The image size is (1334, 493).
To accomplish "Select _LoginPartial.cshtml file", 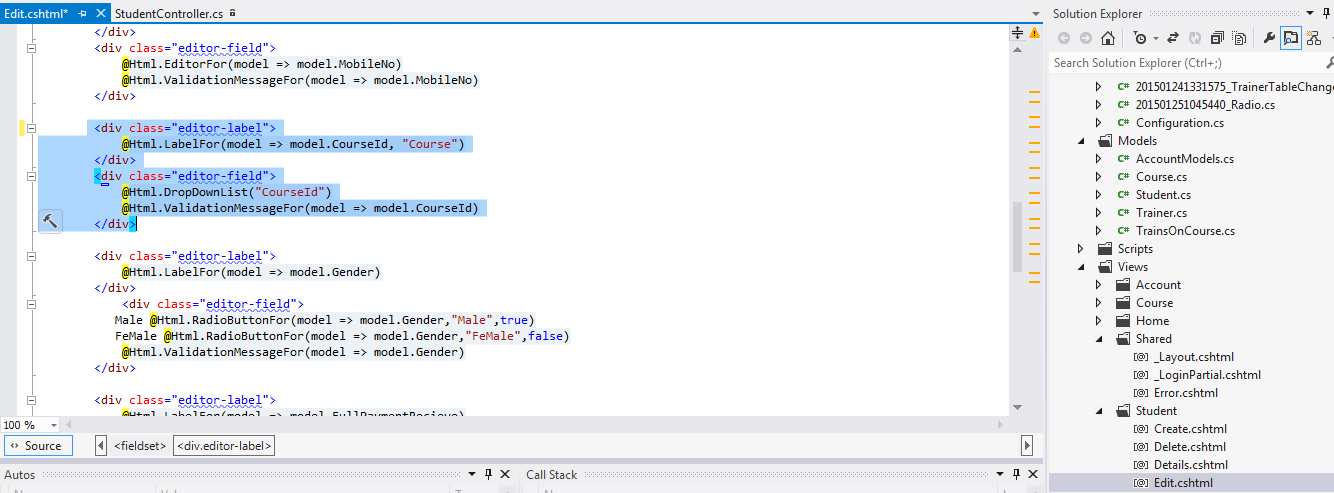I will [x=1207, y=375].
